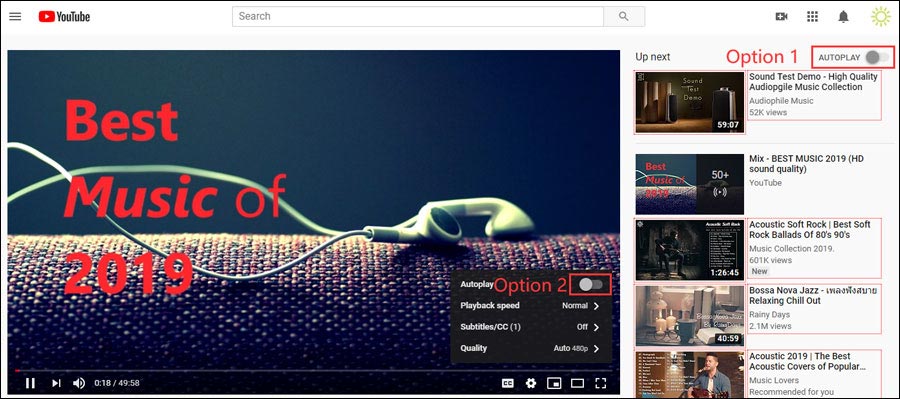
Task: Open Mix - BEST MUSIC 2019 title
Action: 806,164
